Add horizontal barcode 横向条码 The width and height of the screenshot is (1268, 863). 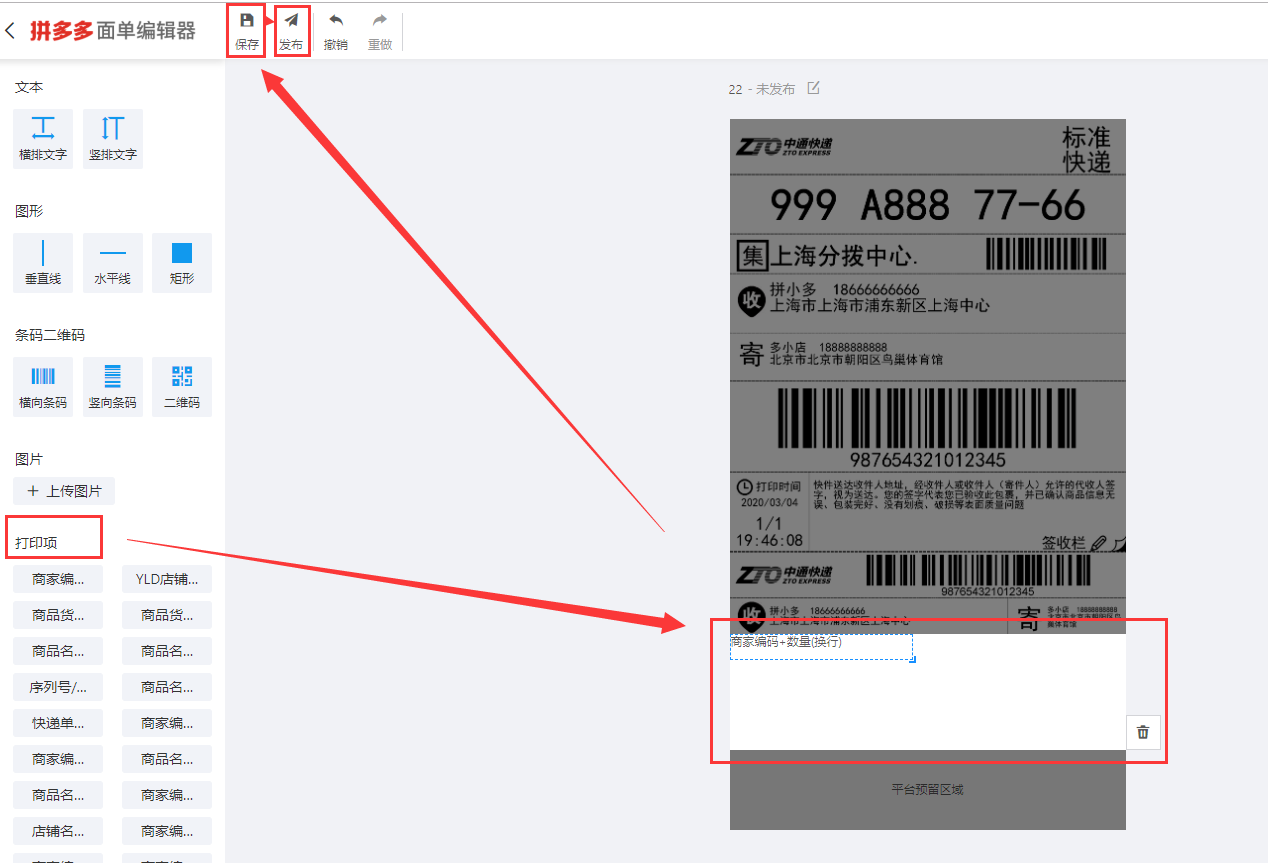[x=43, y=387]
